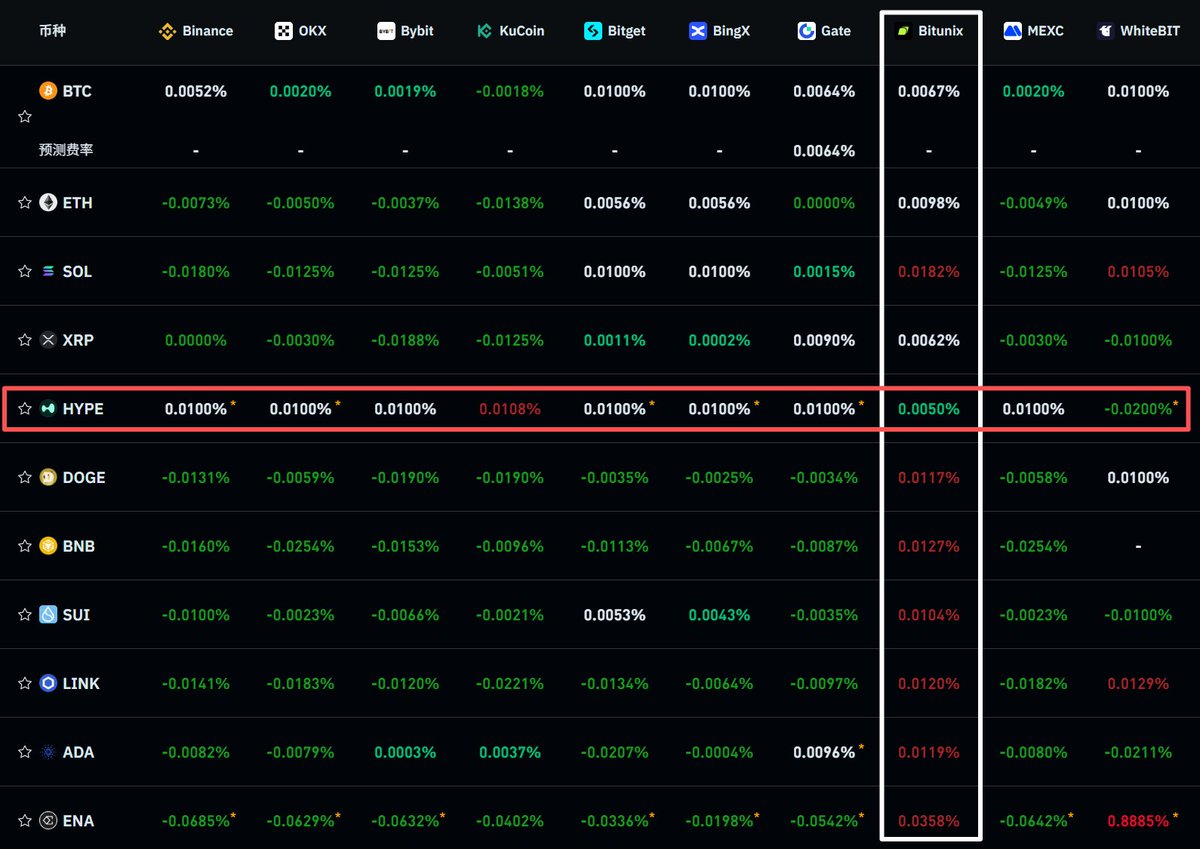Image resolution: width=1200 pixels, height=849 pixels.
Task: Open the HYPE coin name link
Action: (83, 409)
